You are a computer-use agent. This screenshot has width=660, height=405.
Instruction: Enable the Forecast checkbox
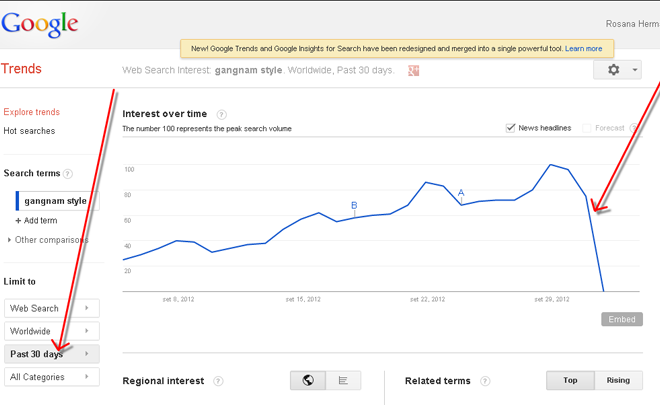click(586, 128)
